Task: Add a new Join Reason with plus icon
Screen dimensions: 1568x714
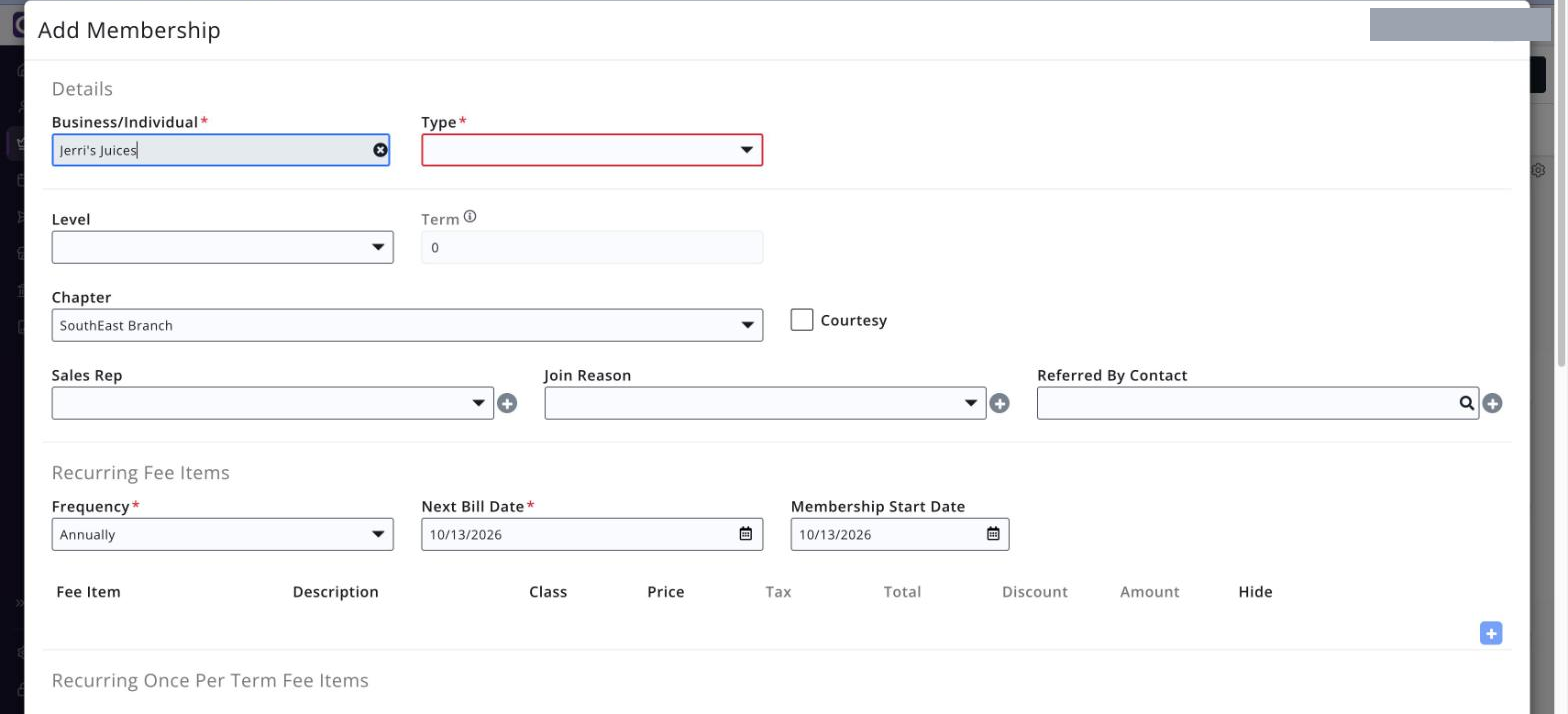Action: [x=999, y=404]
